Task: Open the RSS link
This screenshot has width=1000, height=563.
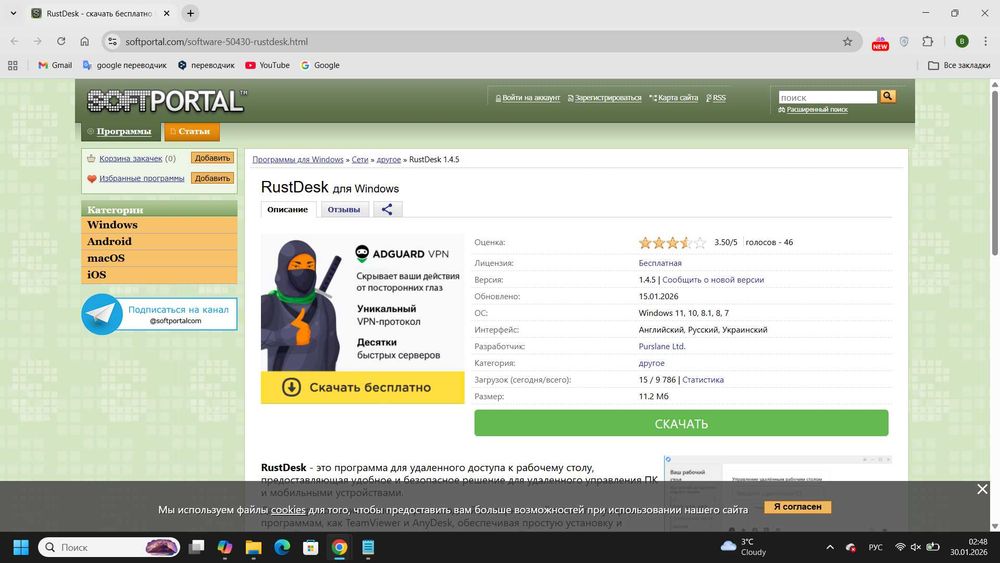Action: coord(719,98)
